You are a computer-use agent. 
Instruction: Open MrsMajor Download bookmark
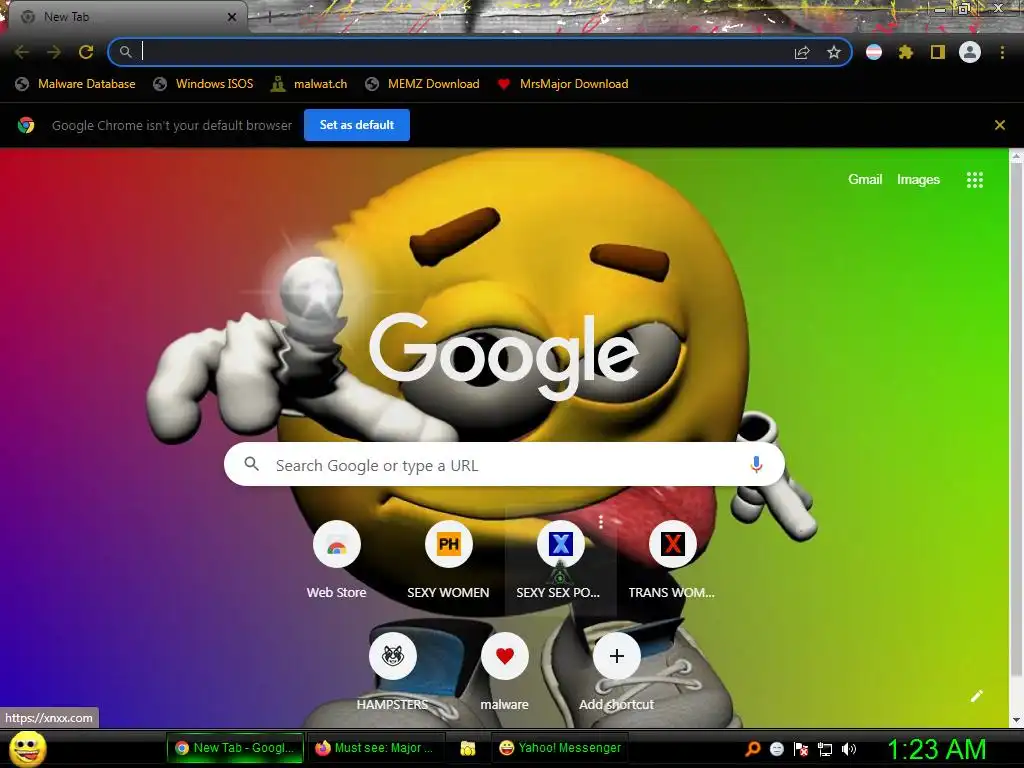pos(563,84)
